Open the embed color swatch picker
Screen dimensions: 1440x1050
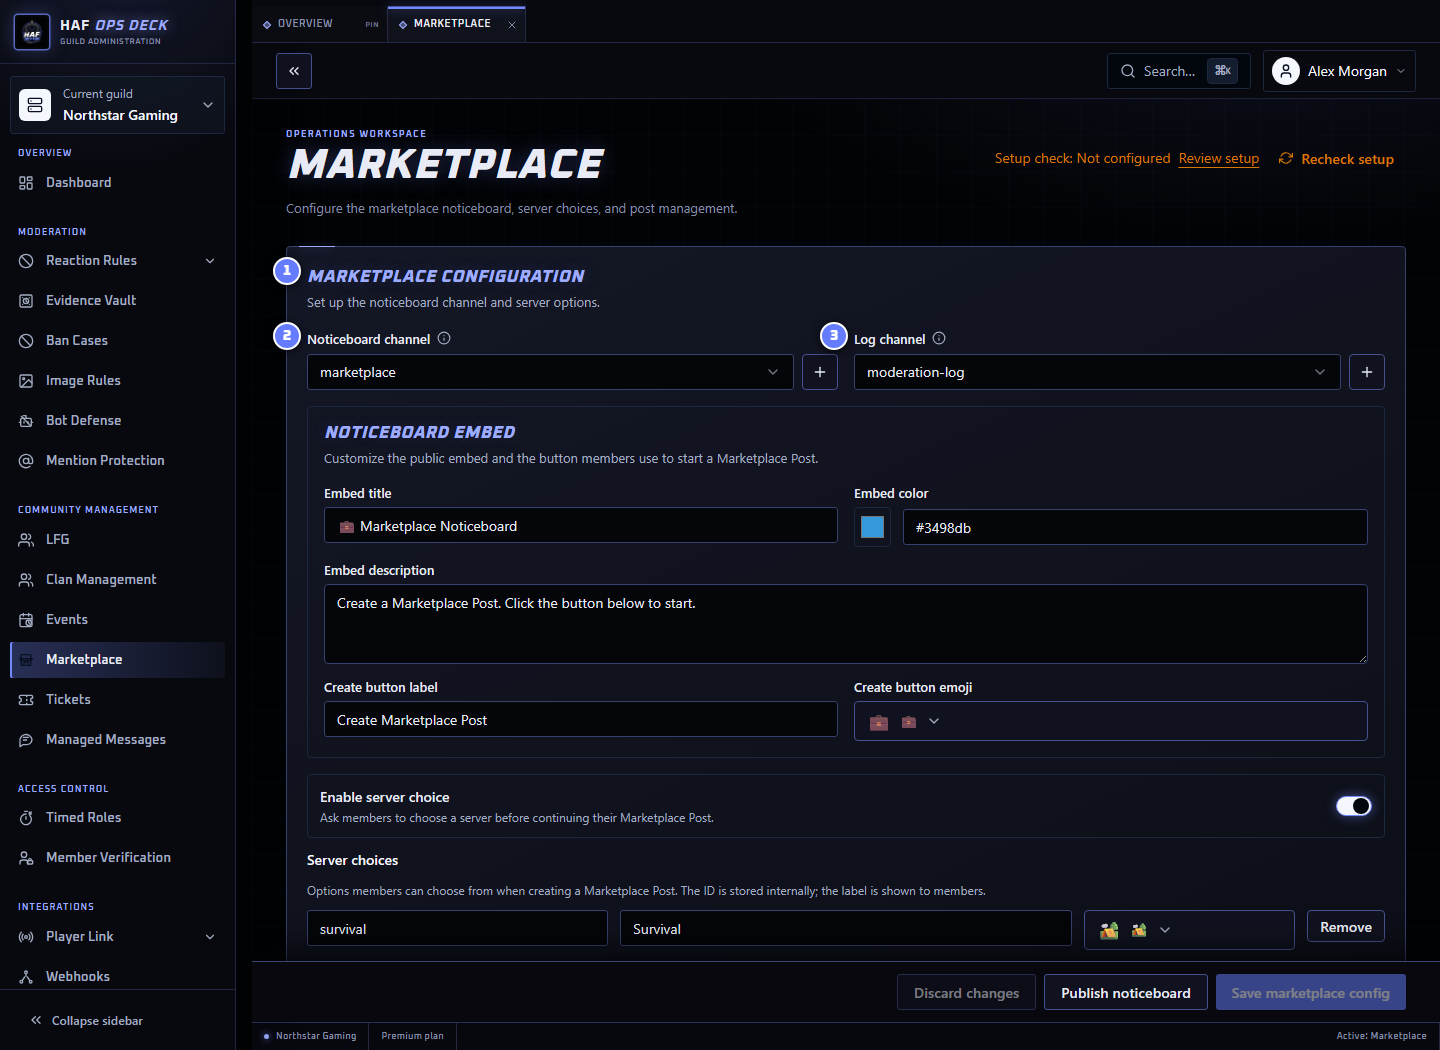point(872,527)
